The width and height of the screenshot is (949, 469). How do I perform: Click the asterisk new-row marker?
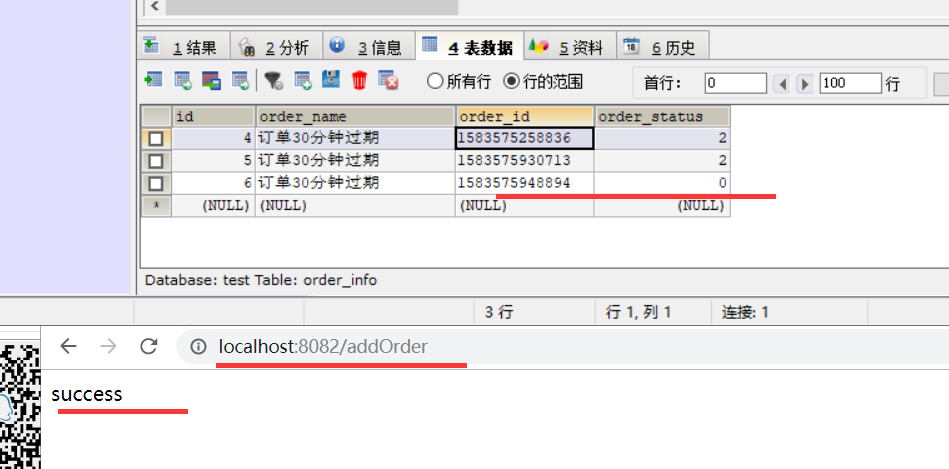coord(156,206)
